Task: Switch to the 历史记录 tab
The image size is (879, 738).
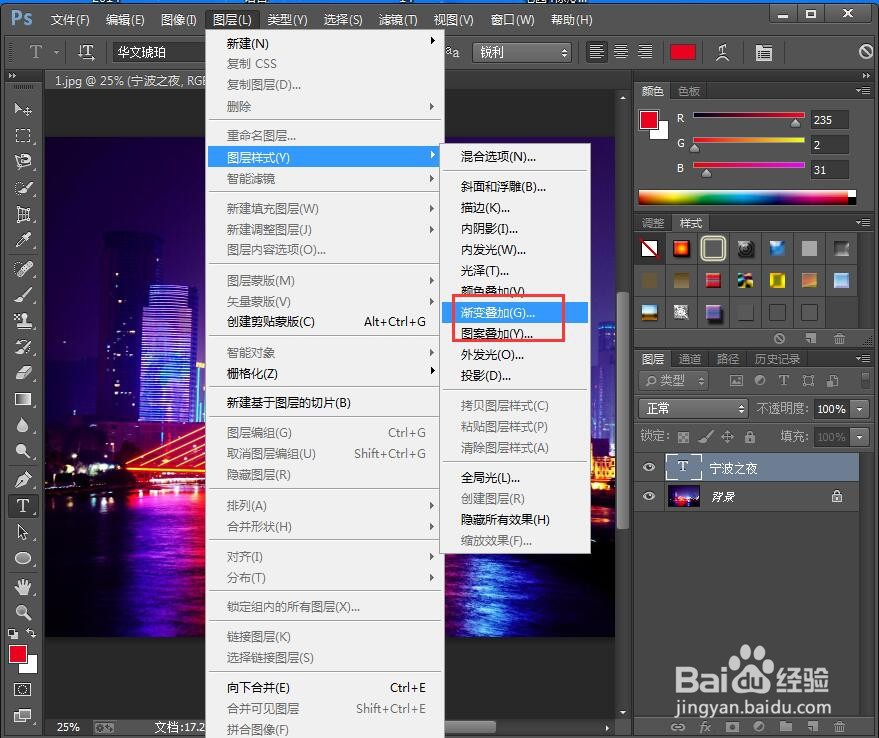Action: tap(777, 359)
